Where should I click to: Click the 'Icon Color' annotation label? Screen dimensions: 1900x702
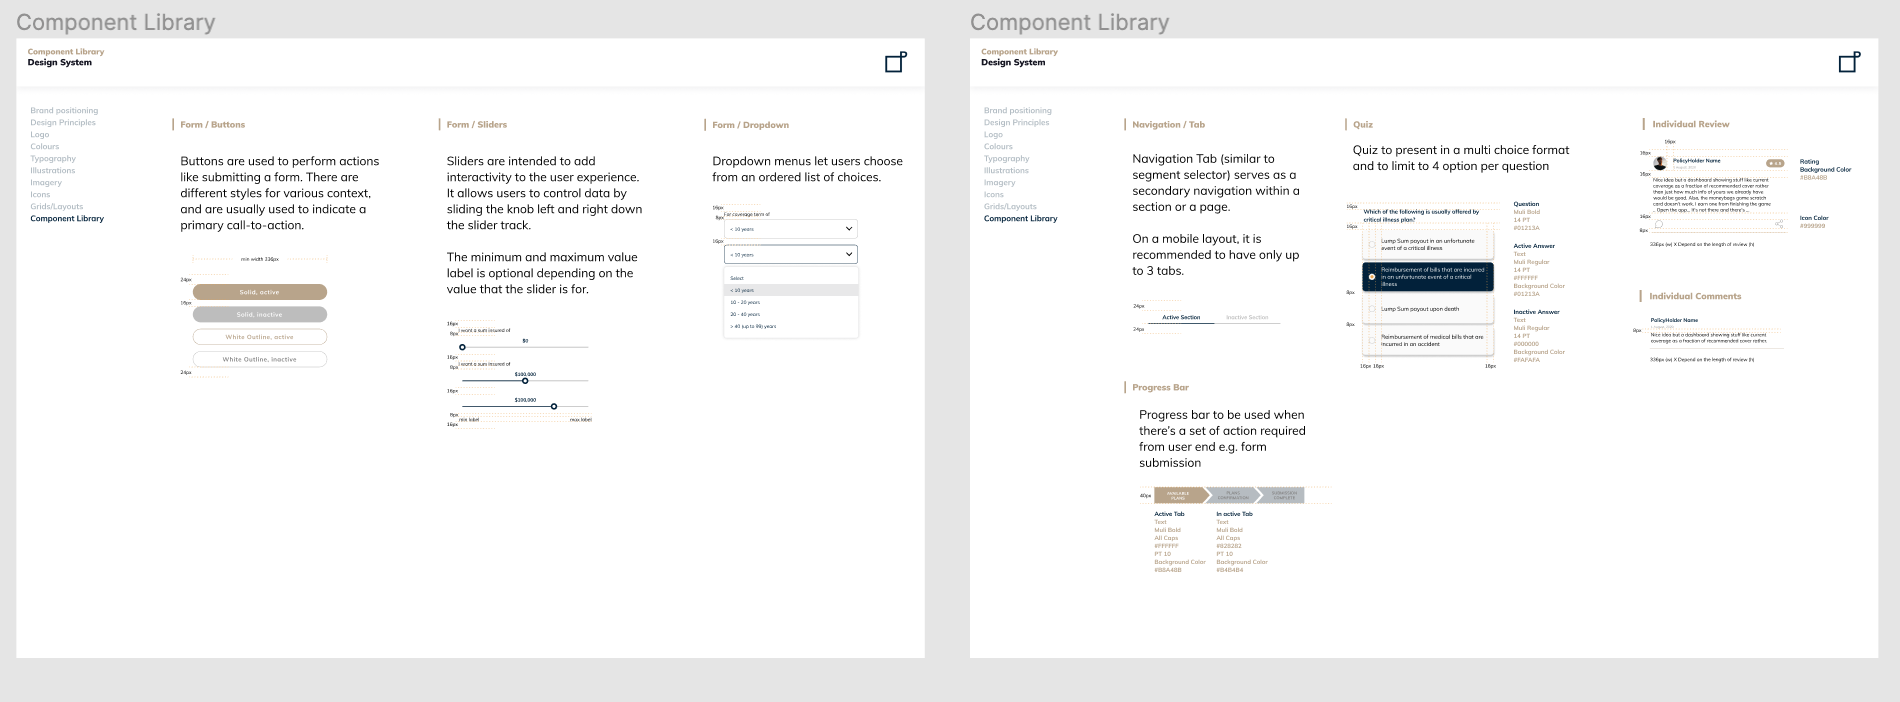(1814, 218)
